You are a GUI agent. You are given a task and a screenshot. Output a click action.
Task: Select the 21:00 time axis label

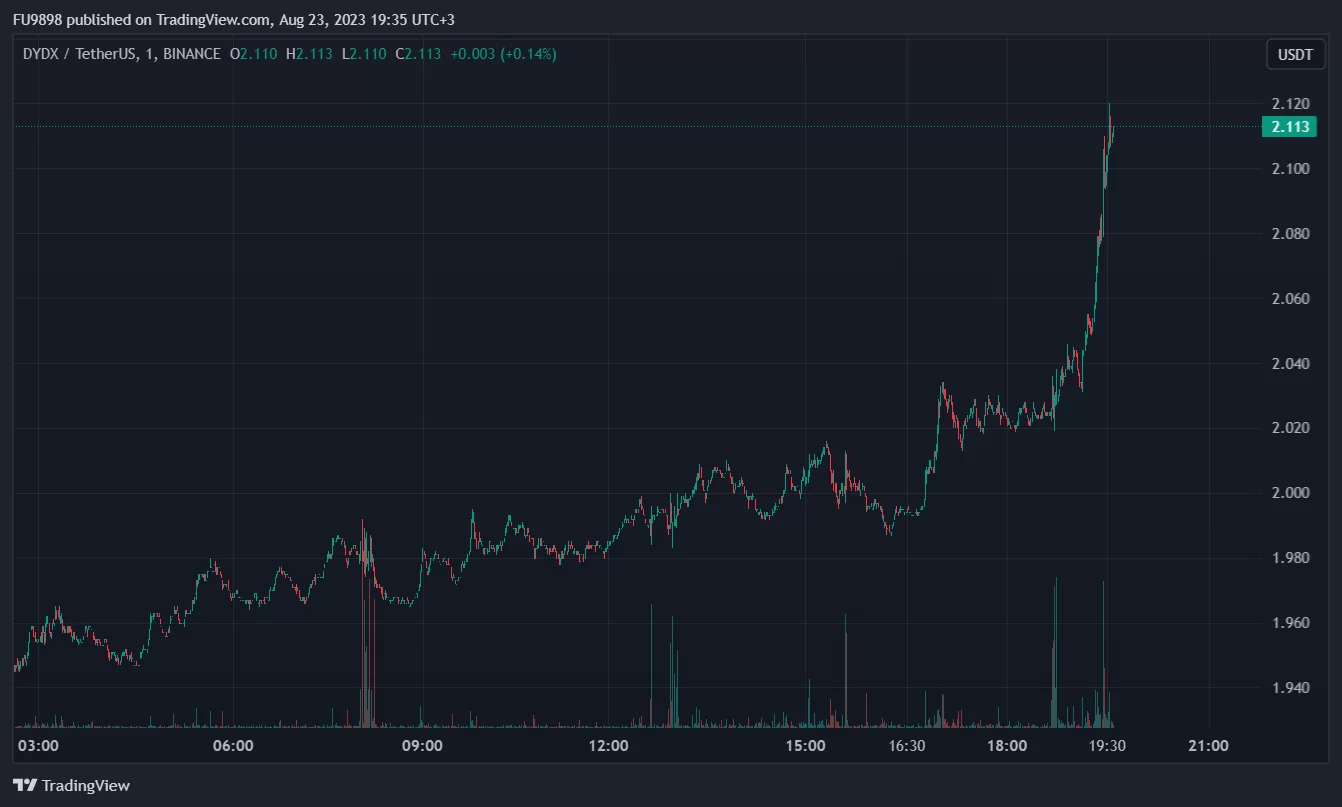click(1208, 746)
